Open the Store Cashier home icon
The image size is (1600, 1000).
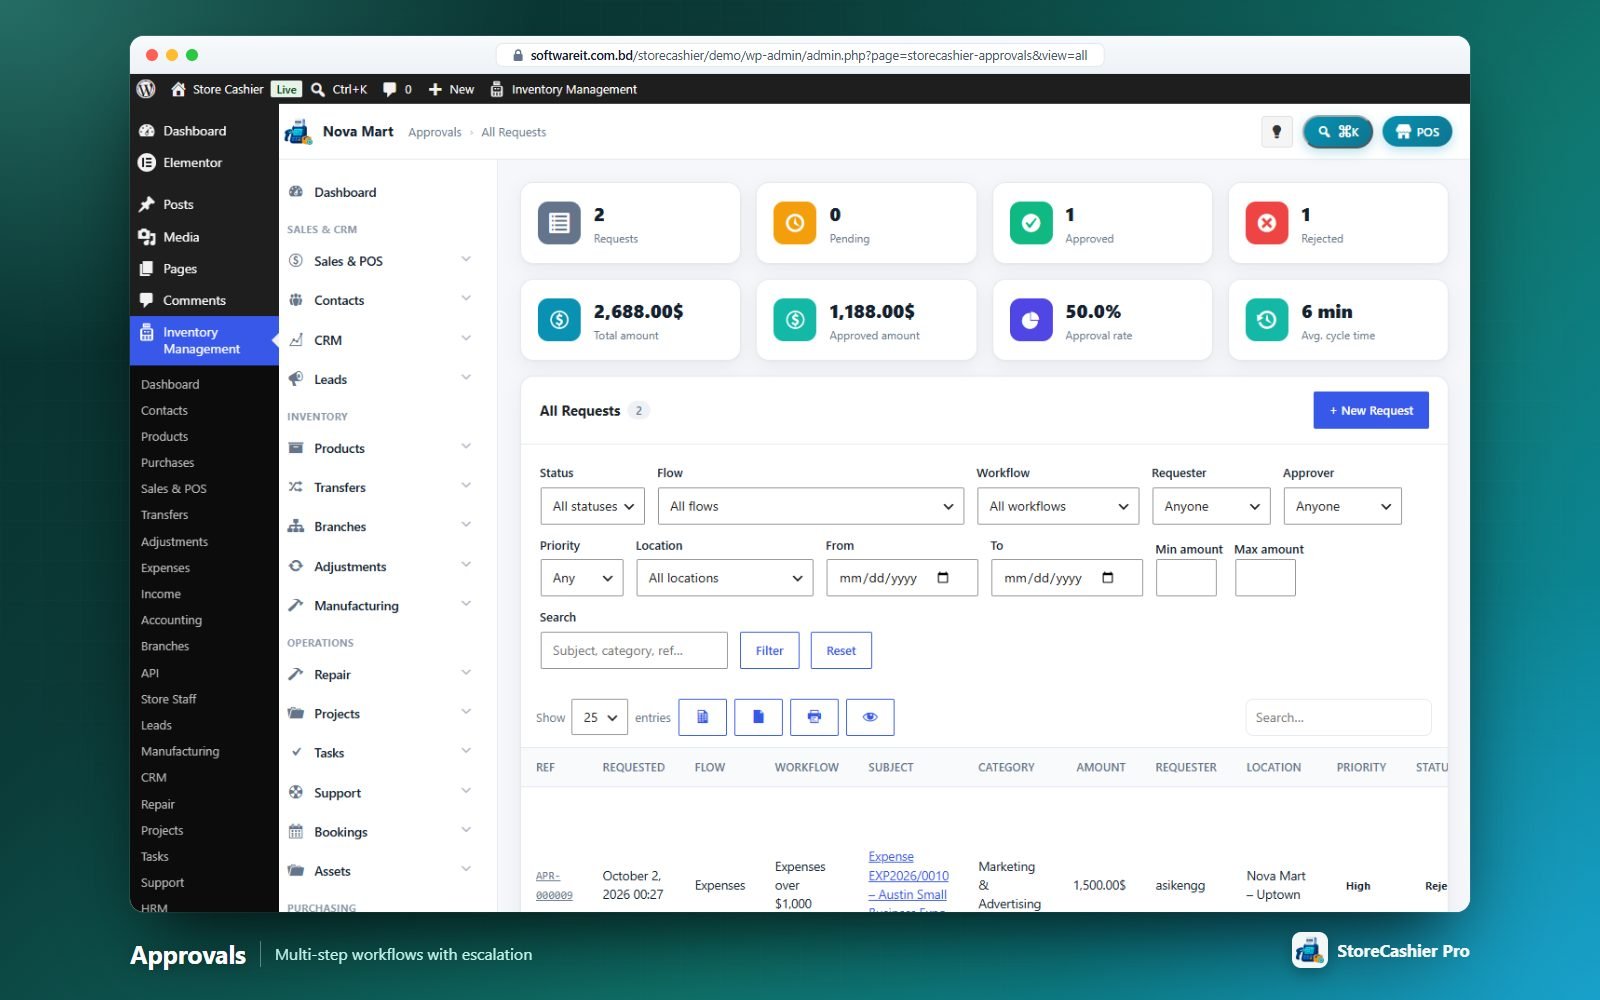[178, 89]
